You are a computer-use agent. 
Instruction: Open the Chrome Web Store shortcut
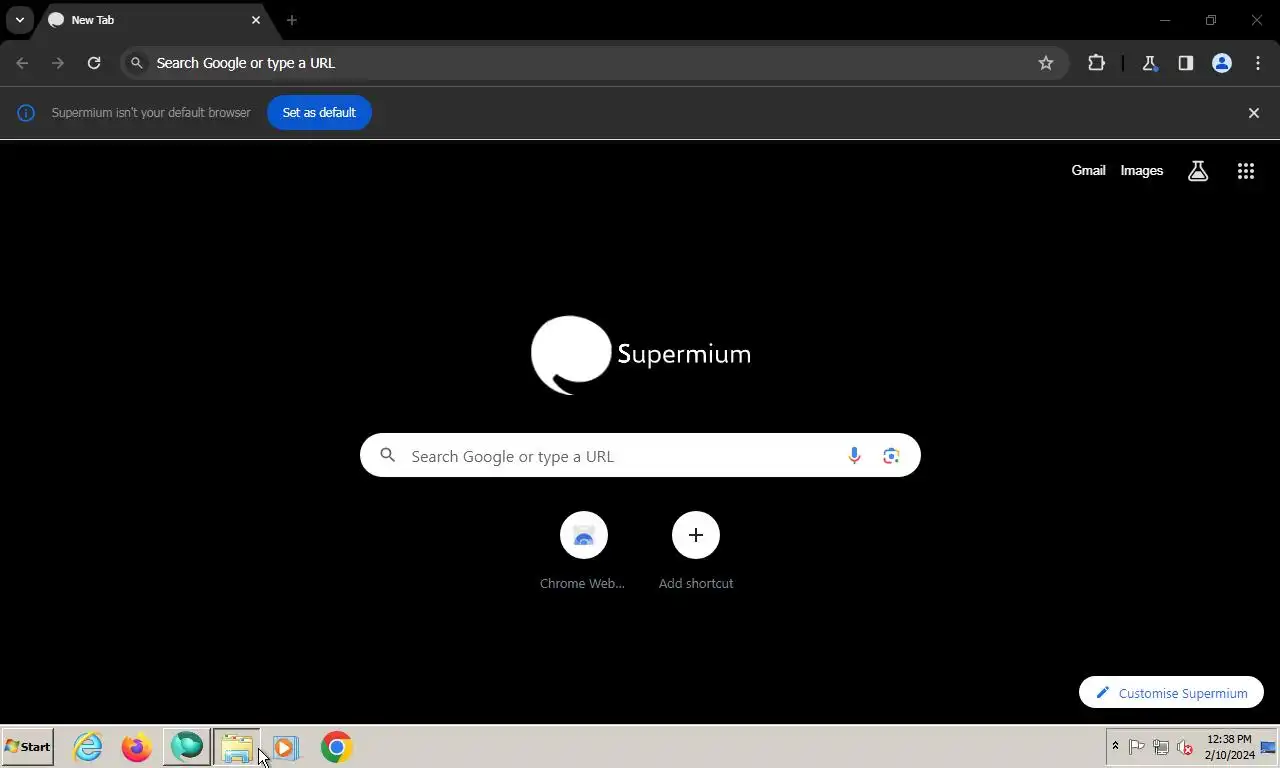(583, 551)
